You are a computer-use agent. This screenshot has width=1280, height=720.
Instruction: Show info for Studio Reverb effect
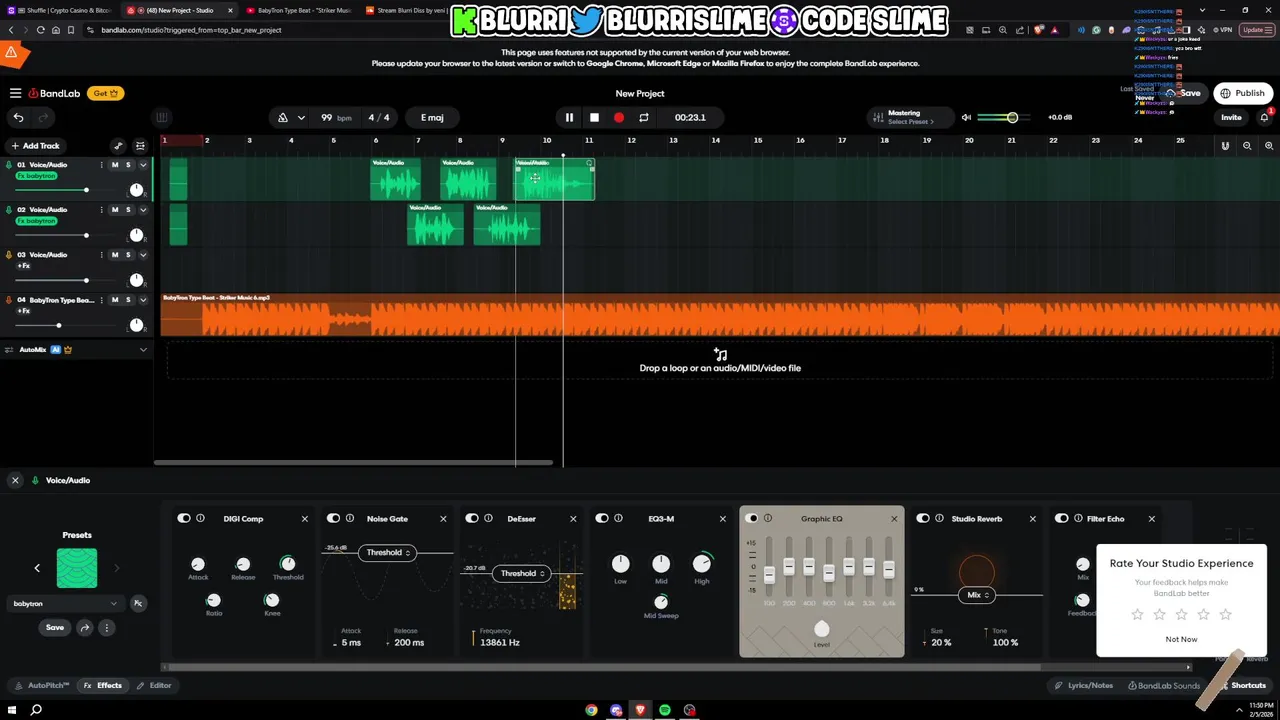(x=939, y=519)
